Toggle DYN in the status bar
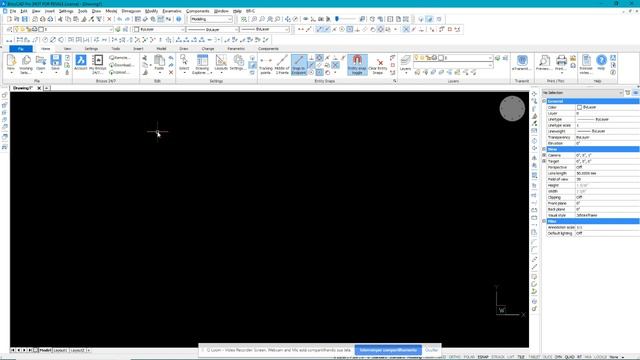 [x=558, y=357]
